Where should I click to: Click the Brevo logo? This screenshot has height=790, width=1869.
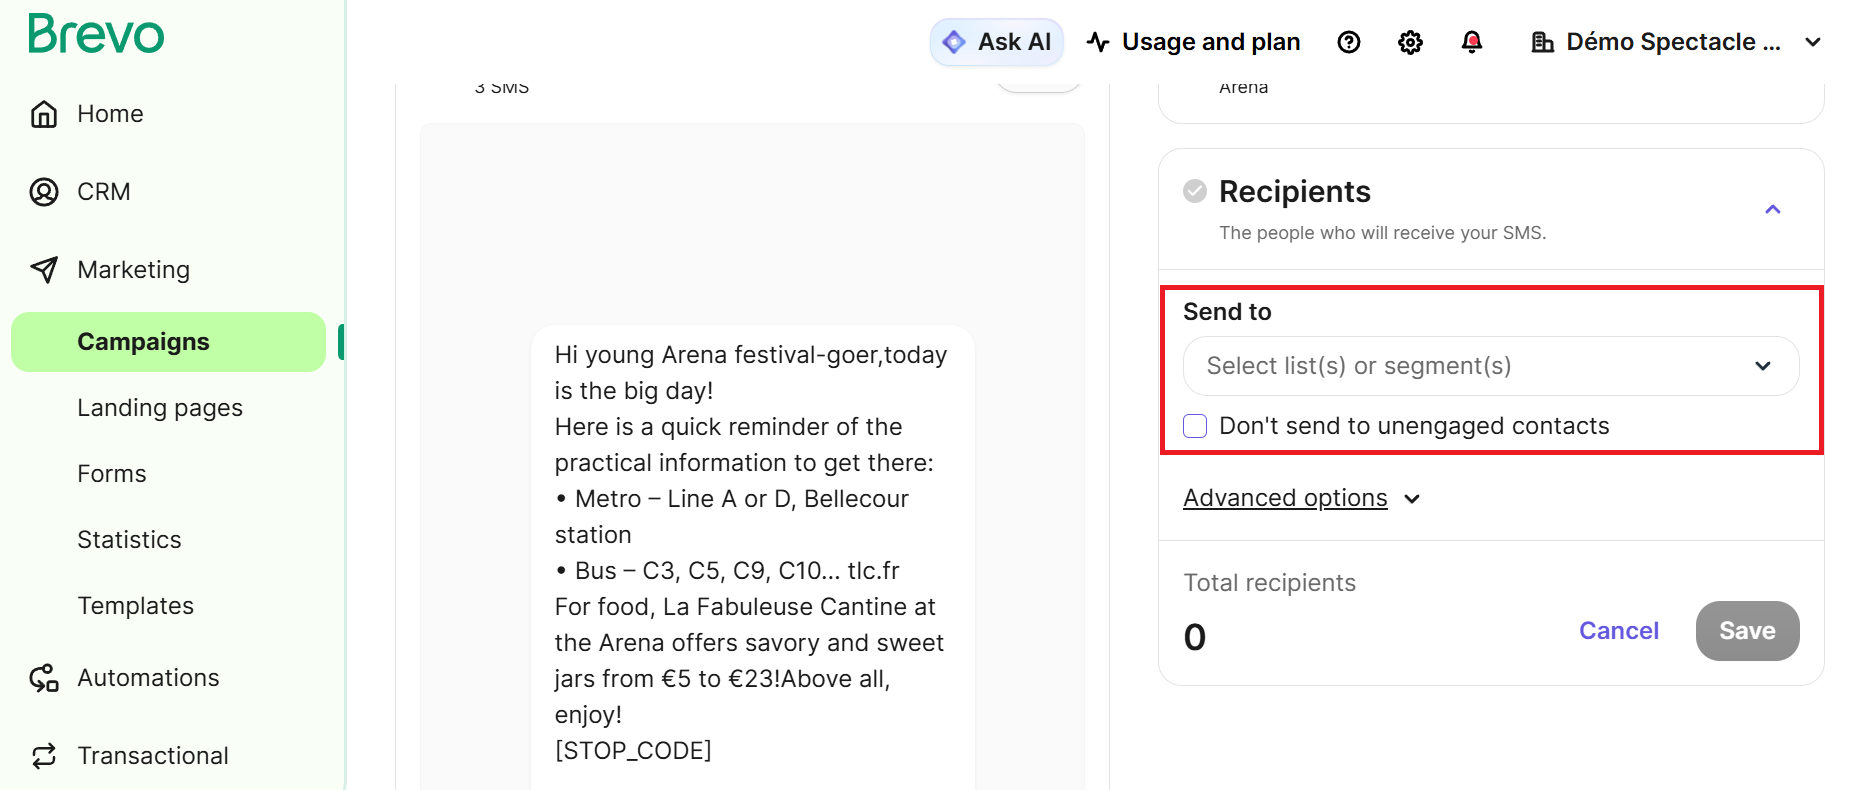[x=96, y=34]
